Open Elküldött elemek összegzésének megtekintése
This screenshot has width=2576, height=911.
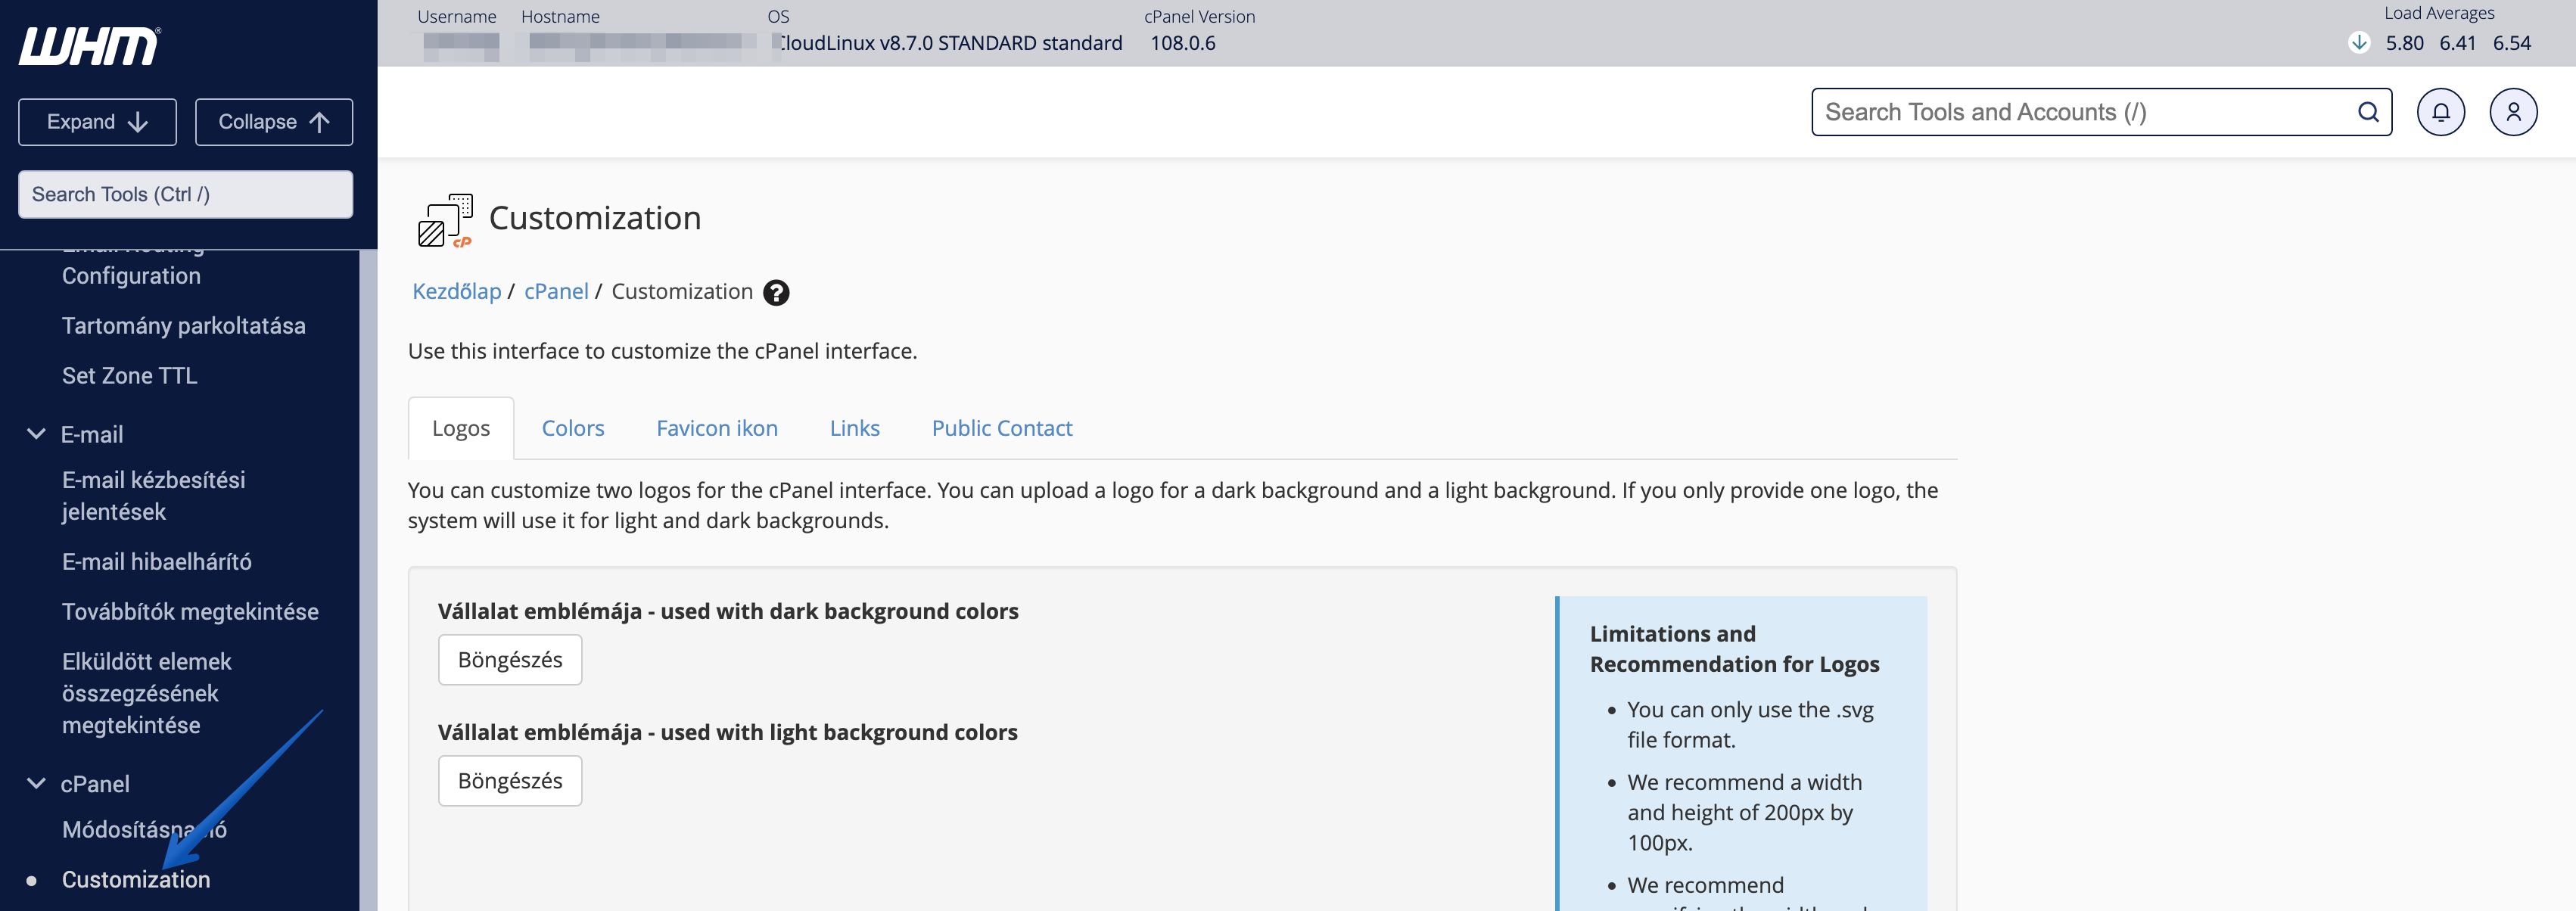coord(147,694)
